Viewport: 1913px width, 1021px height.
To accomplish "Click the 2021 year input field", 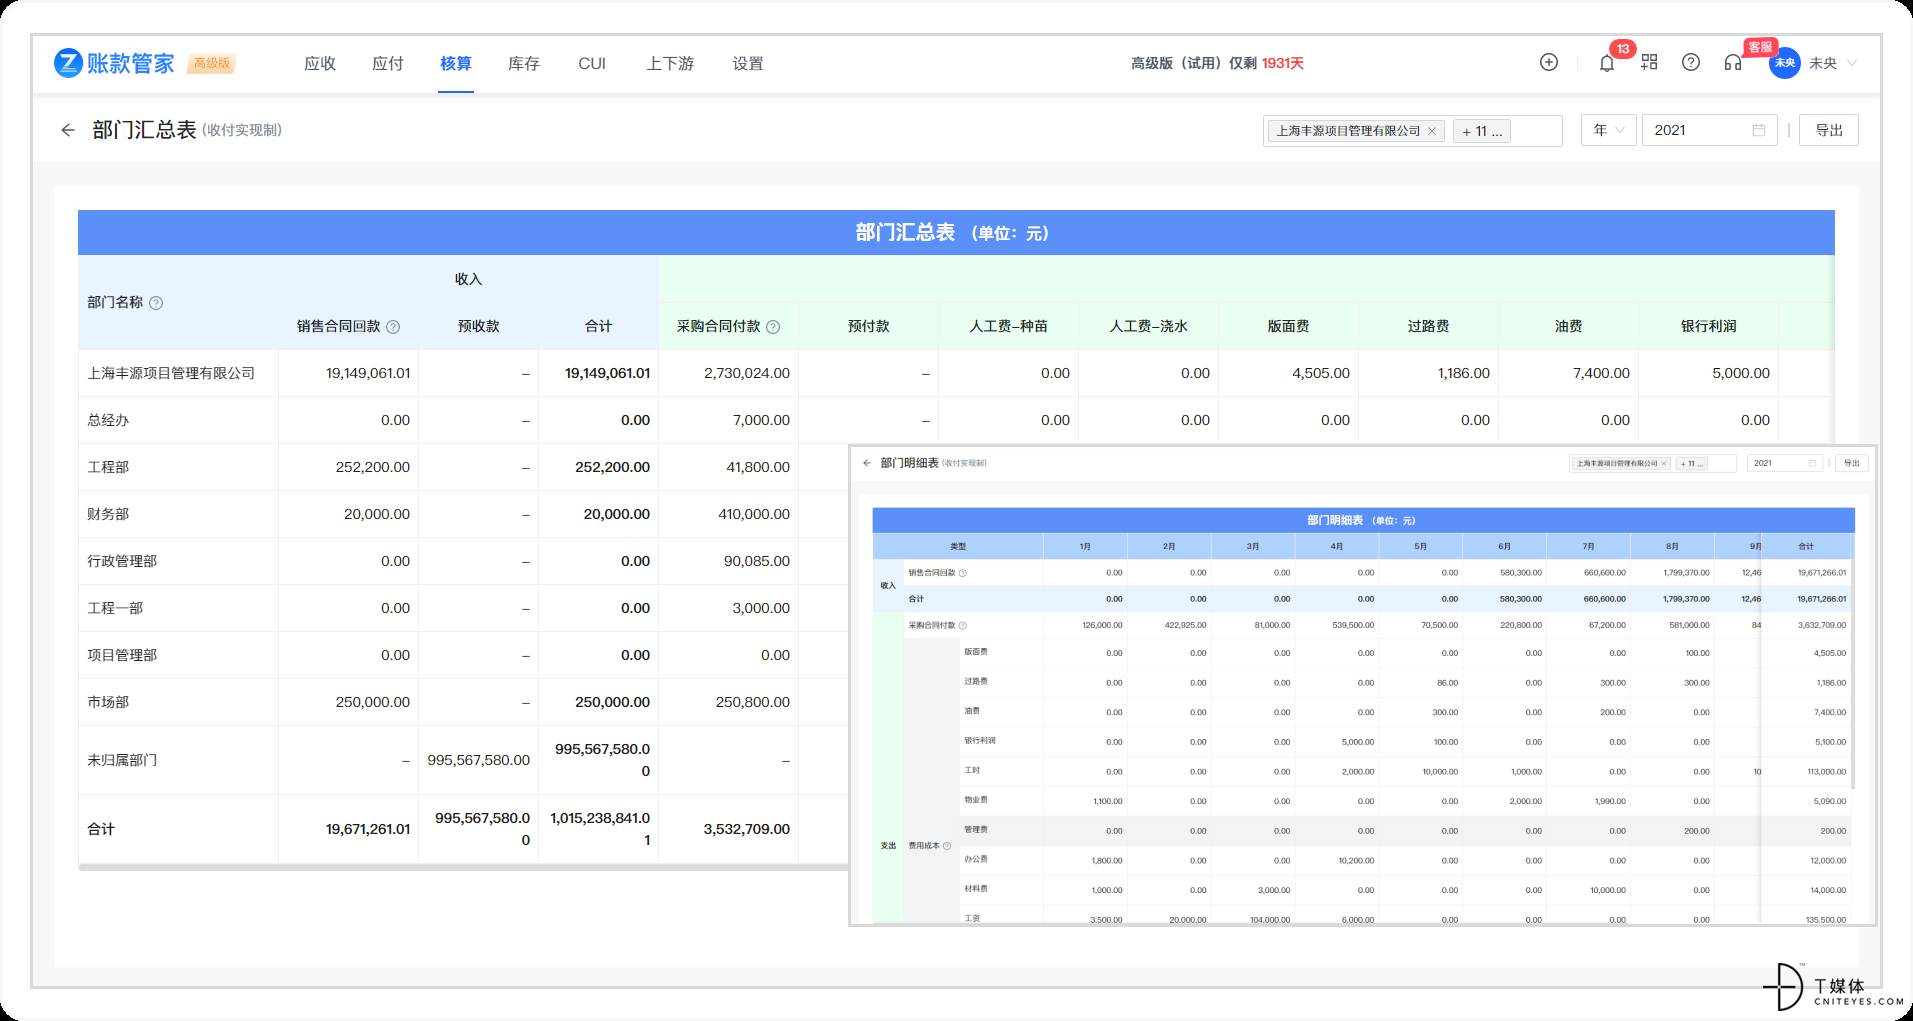I will click(x=1709, y=130).
